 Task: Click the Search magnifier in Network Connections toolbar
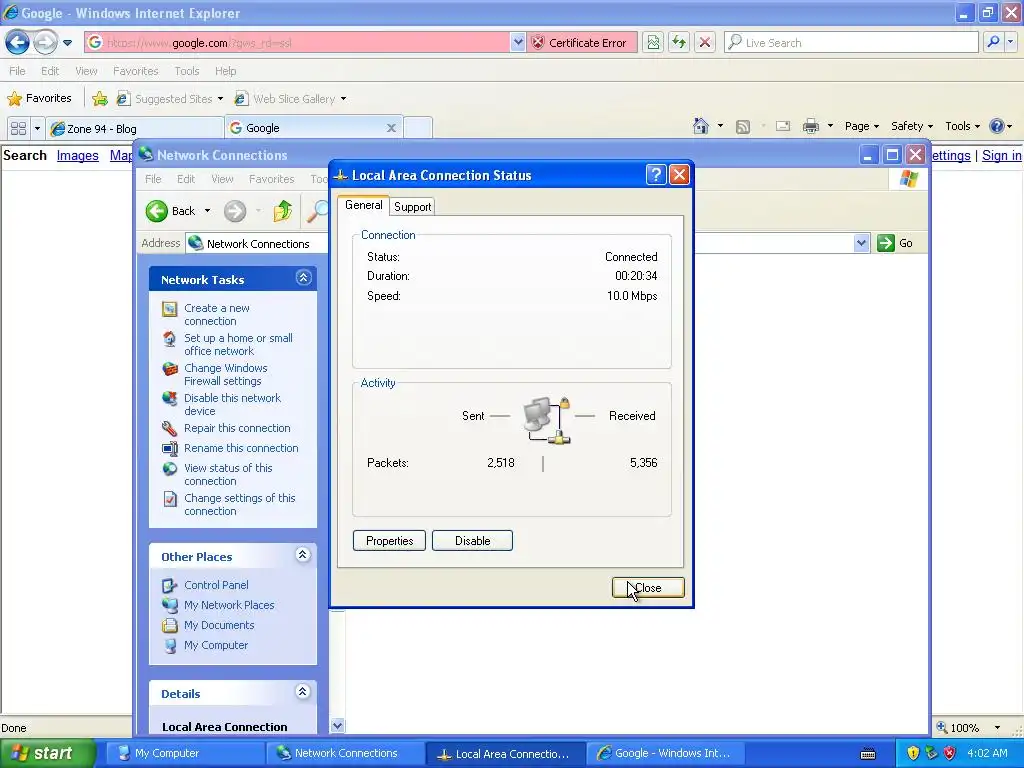[x=318, y=211]
